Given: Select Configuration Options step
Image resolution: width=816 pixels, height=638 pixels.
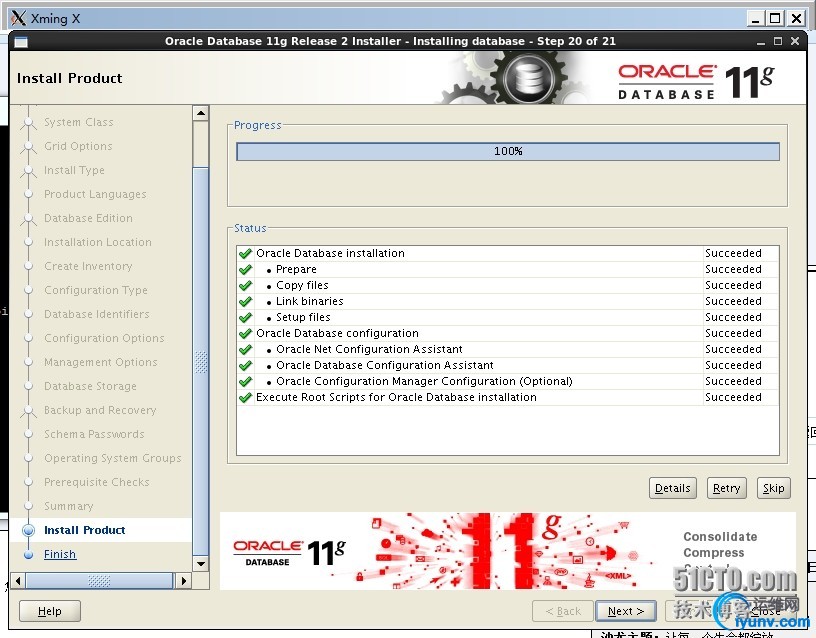Looking at the screenshot, I should point(104,338).
